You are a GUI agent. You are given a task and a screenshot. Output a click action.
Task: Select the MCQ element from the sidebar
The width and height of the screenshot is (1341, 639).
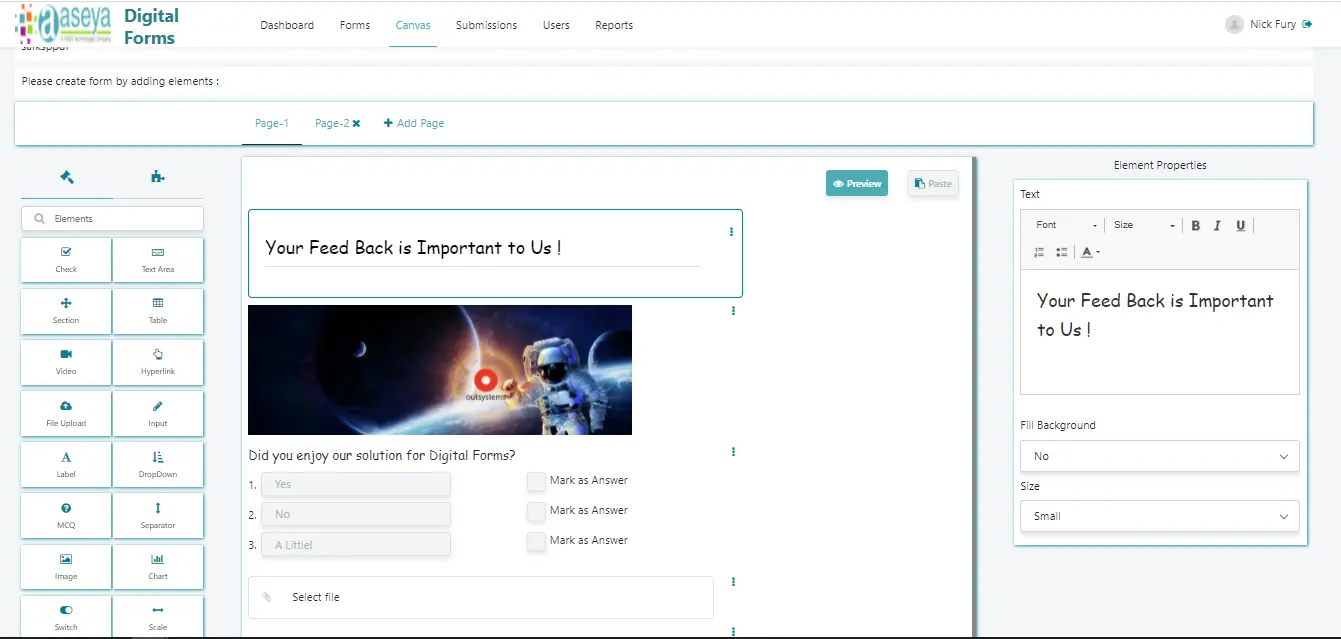(x=65, y=515)
